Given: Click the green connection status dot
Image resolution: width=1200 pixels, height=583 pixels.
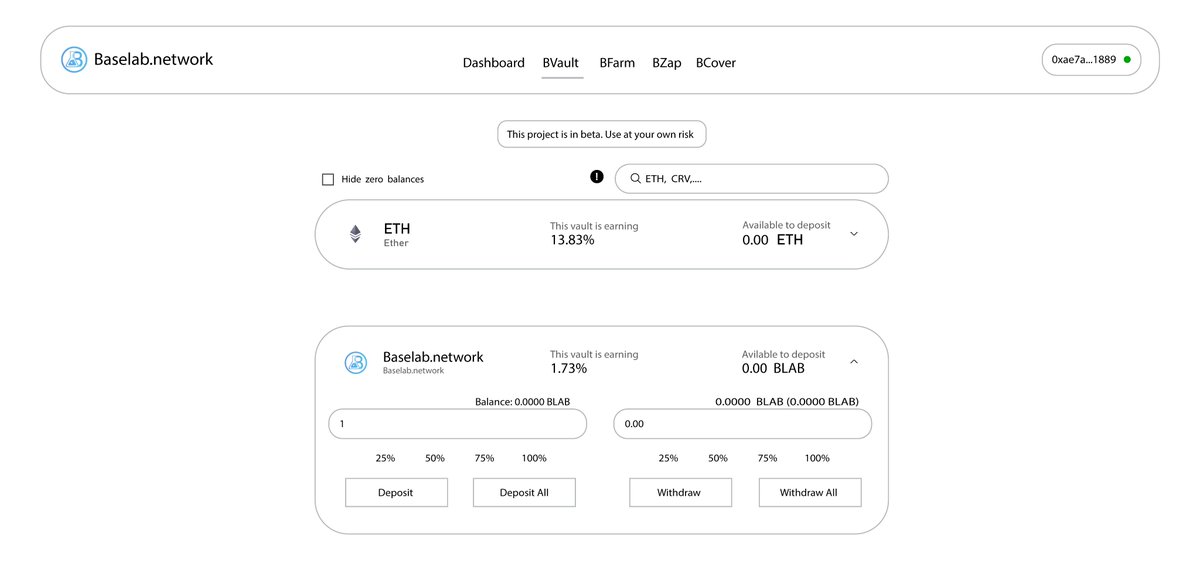Looking at the screenshot, I should [x=1127, y=60].
